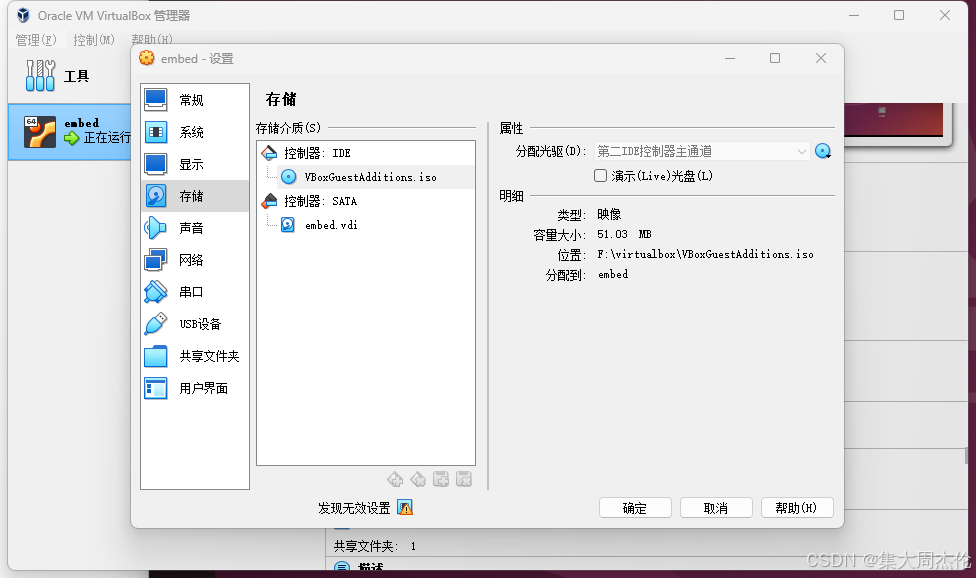Click the 帮助(H) button in settings dialog

(797, 508)
